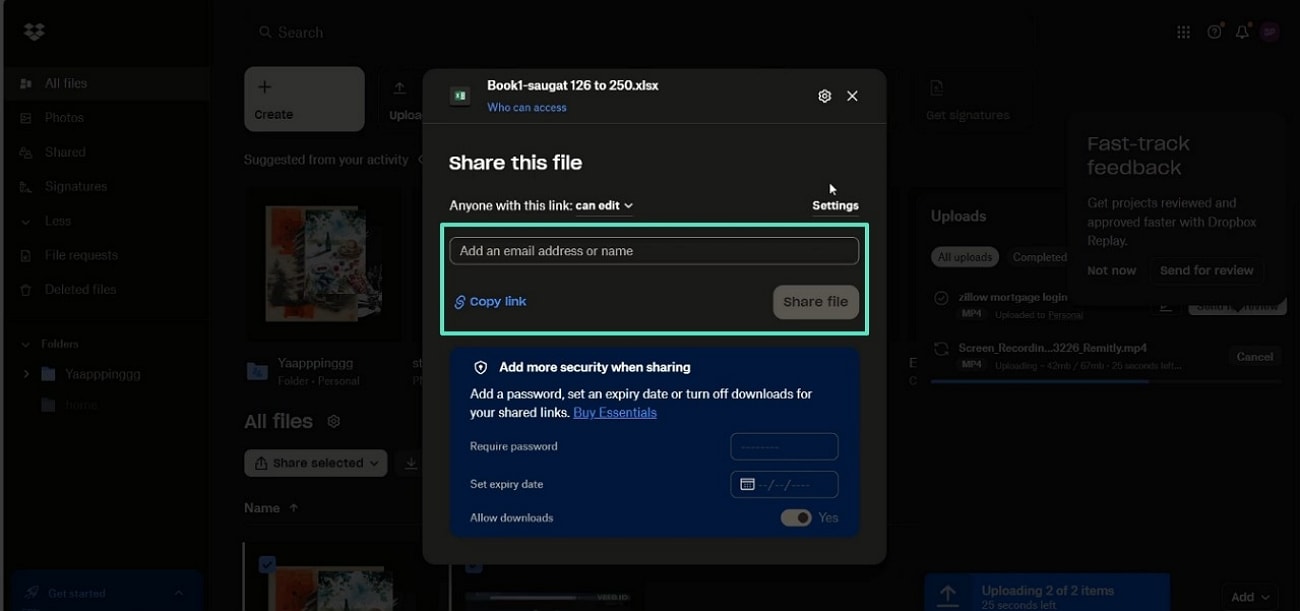The image size is (1300, 611).
Task: Click the Share file button
Action: [815, 302]
